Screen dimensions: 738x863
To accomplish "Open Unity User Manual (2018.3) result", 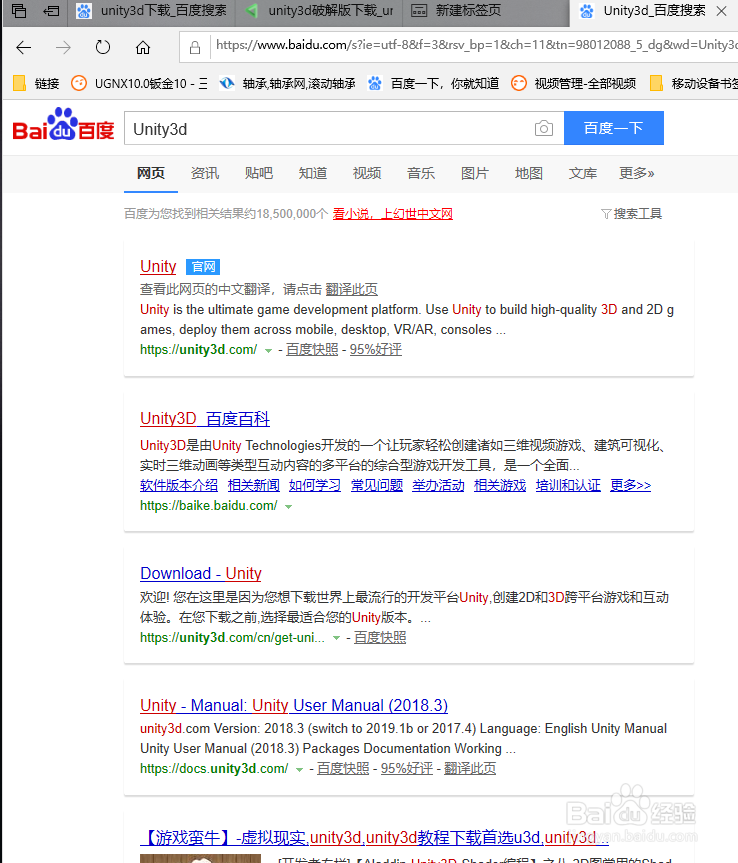I will point(294,706).
